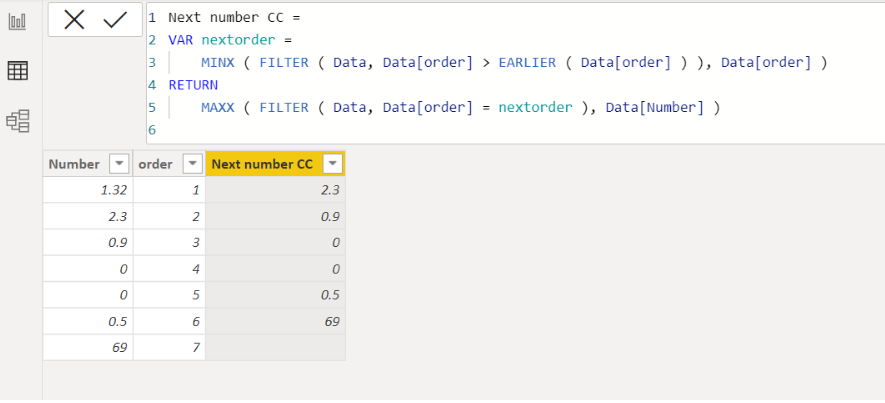Screen dimensions: 885x403
Task: Open the Model relationships view icon
Action: tap(17, 121)
